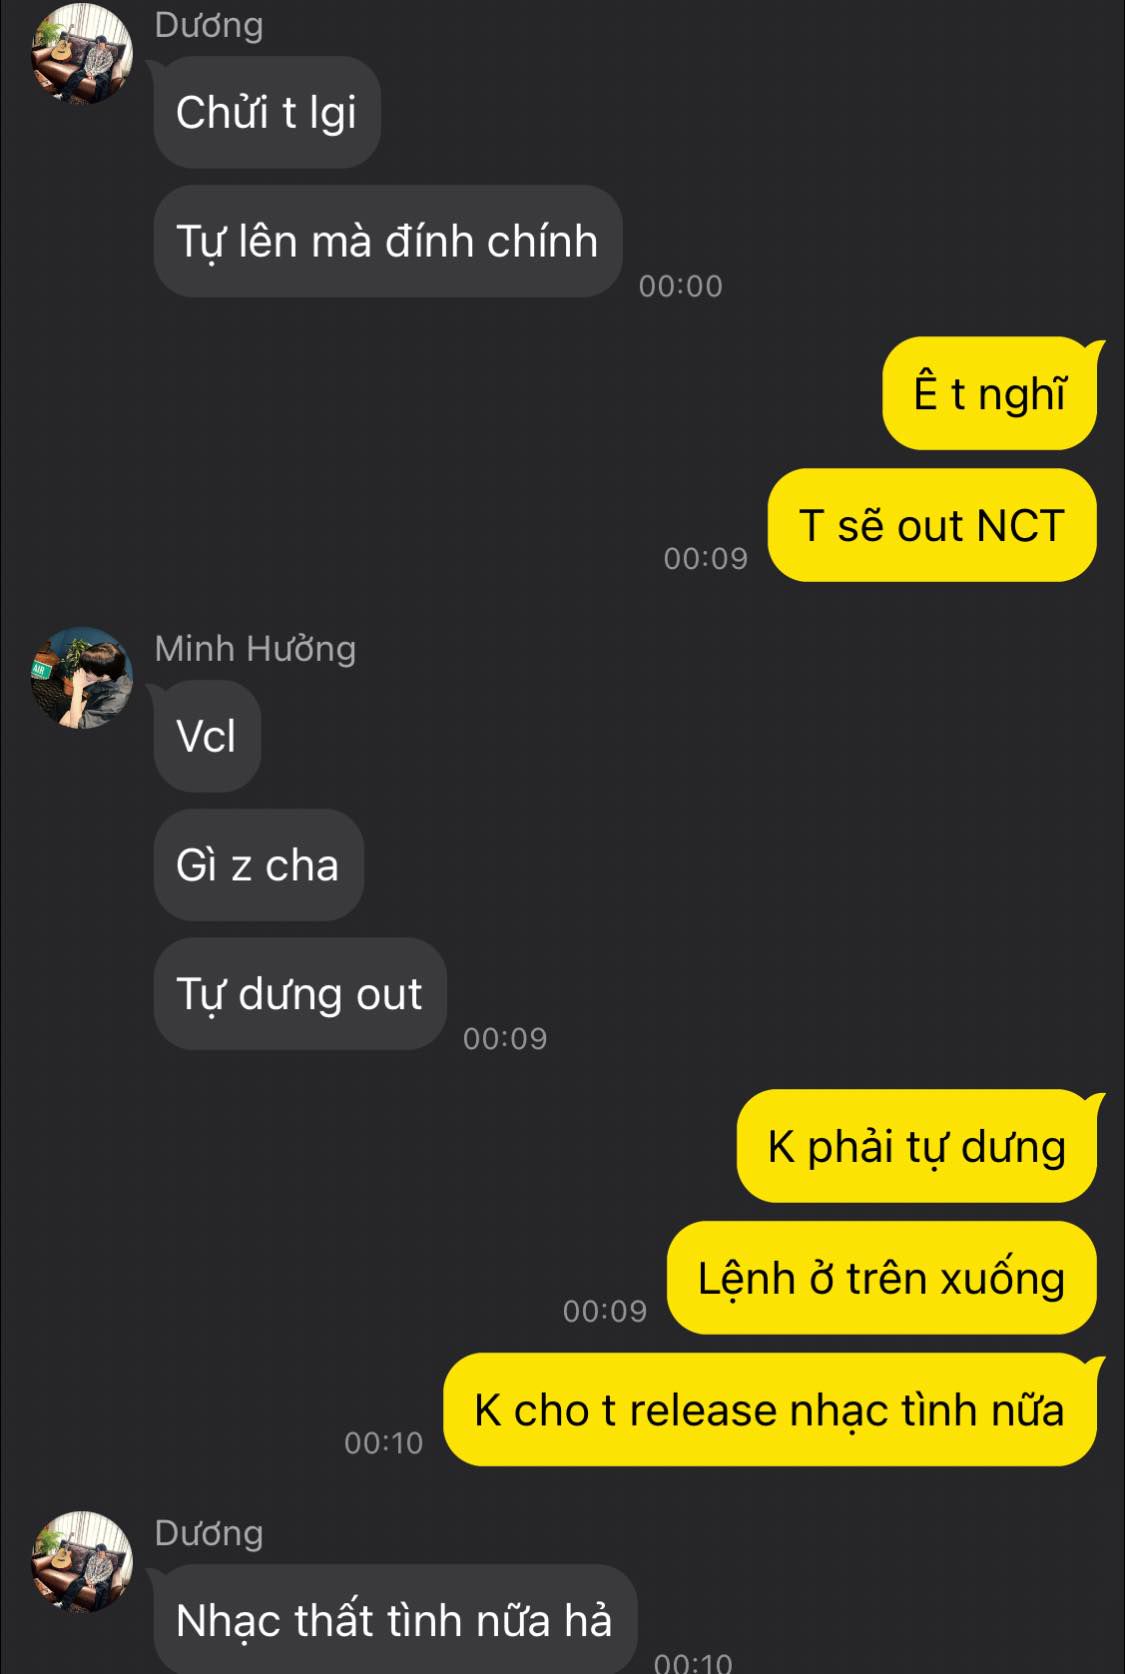Tap Dương's avatar at top of chat

pos(81,53)
